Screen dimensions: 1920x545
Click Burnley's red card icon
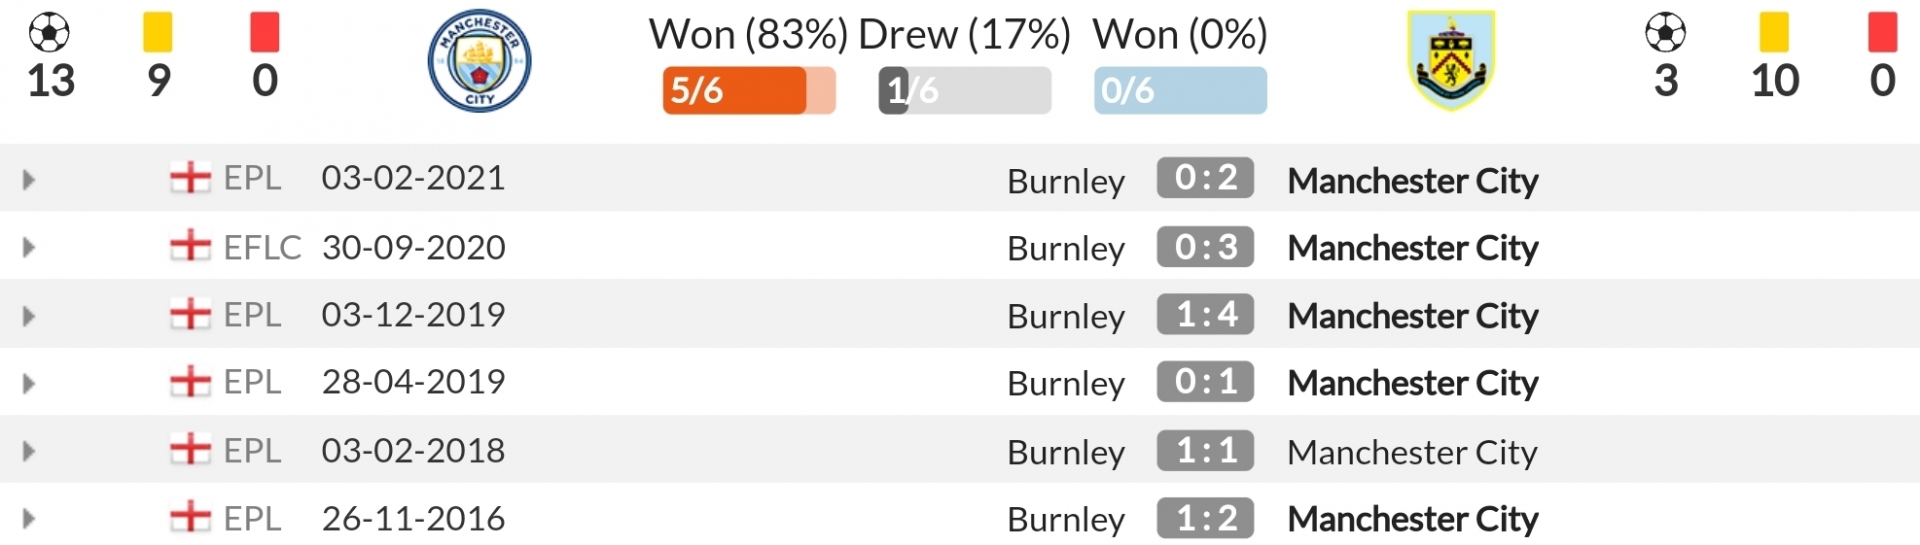pyautogui.click(x=1882, y=32)
